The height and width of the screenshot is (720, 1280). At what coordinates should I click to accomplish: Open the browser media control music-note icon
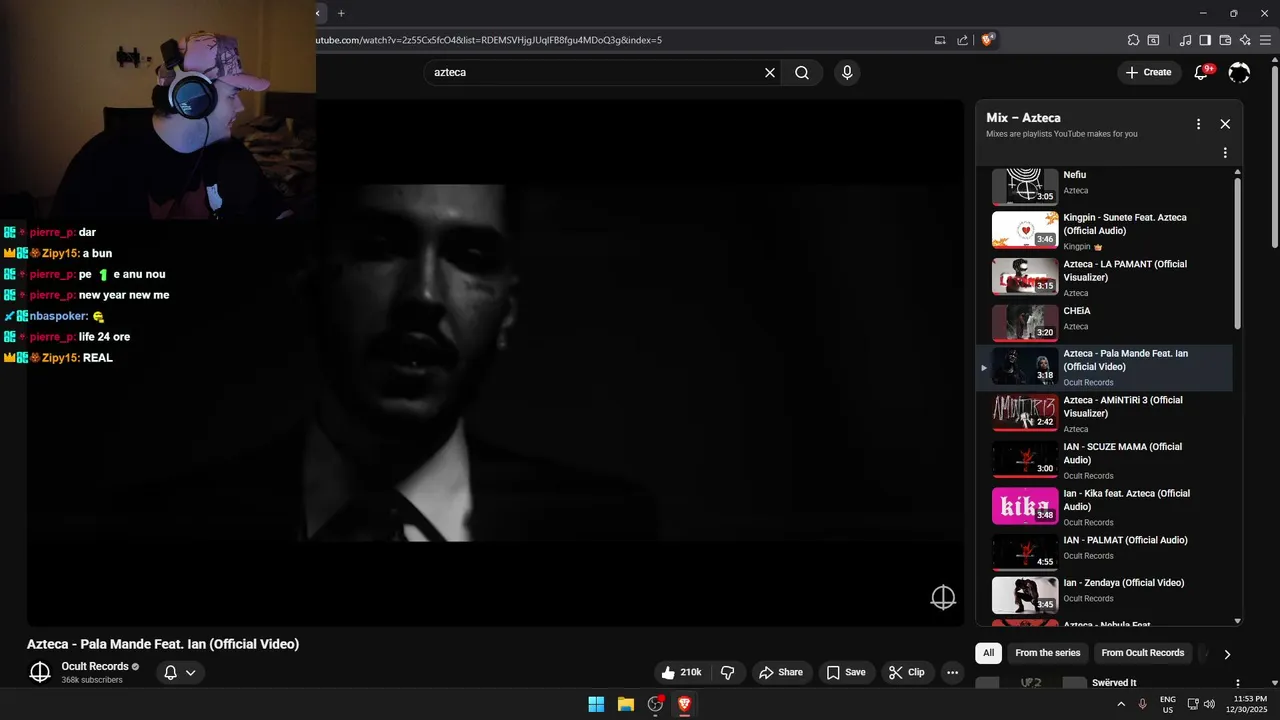pyautogui.click(x=1186, y=40)
